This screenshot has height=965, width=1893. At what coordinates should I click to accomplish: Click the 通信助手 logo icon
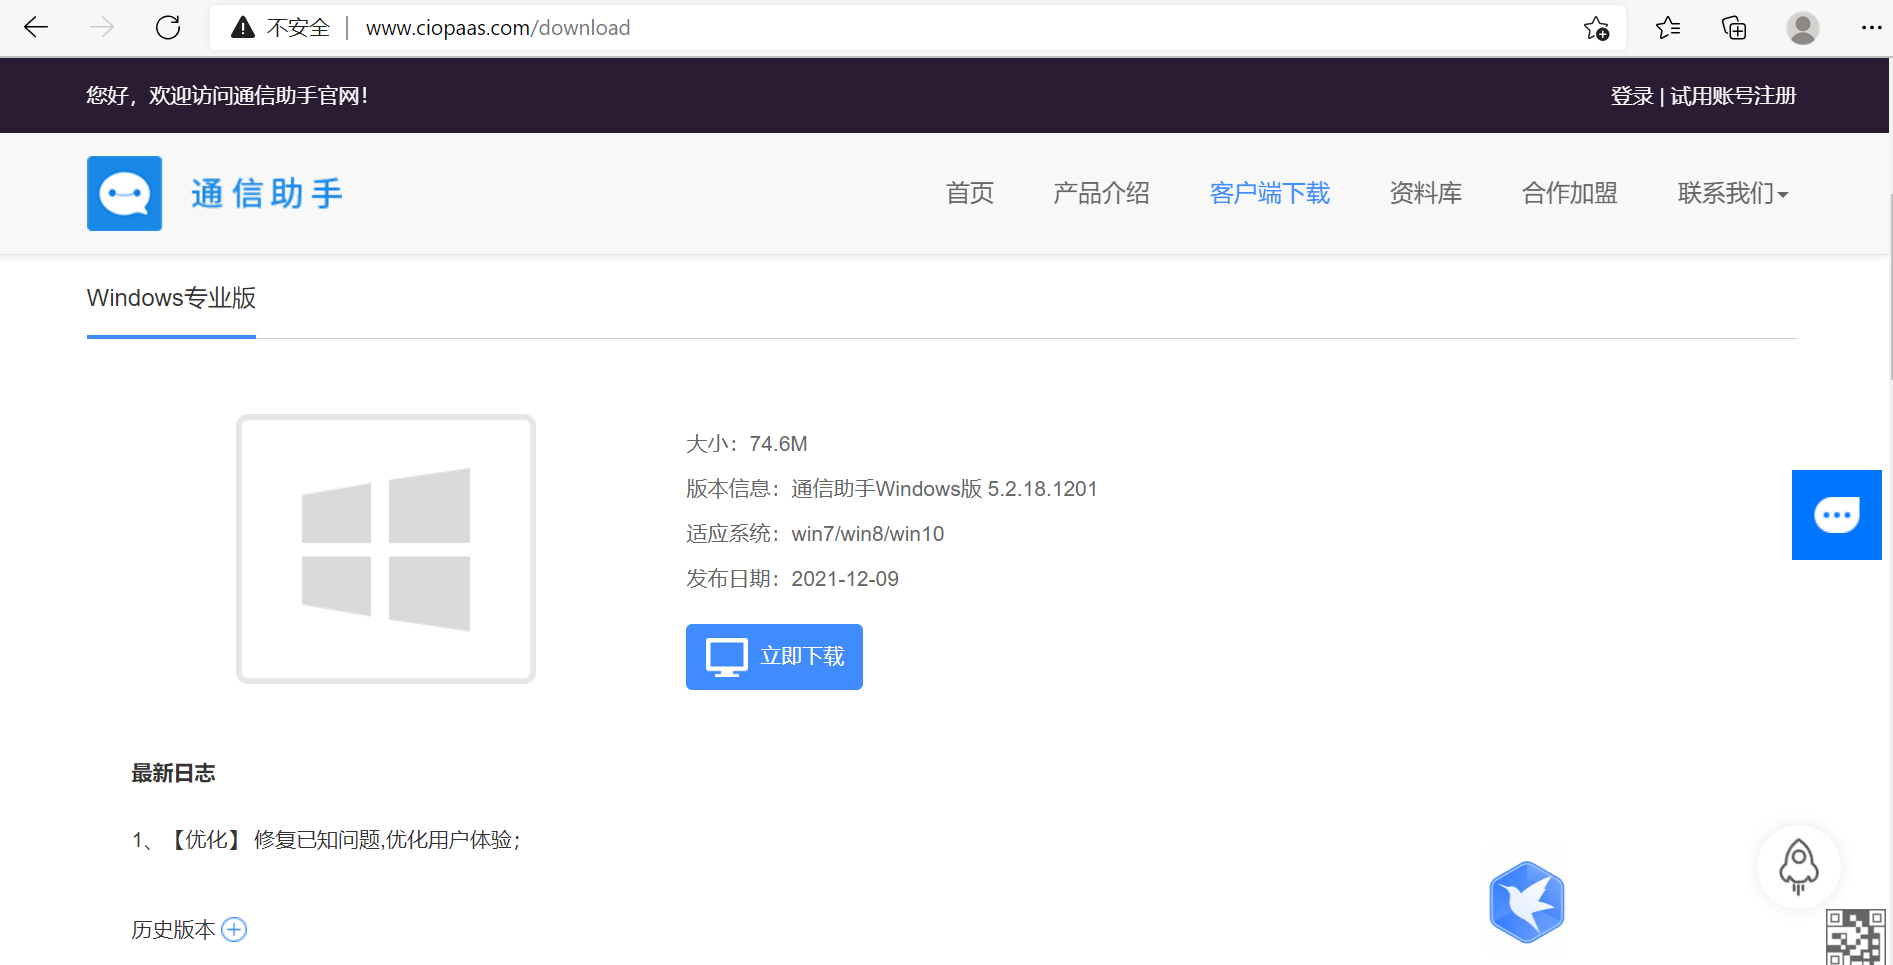pos(125,193)
